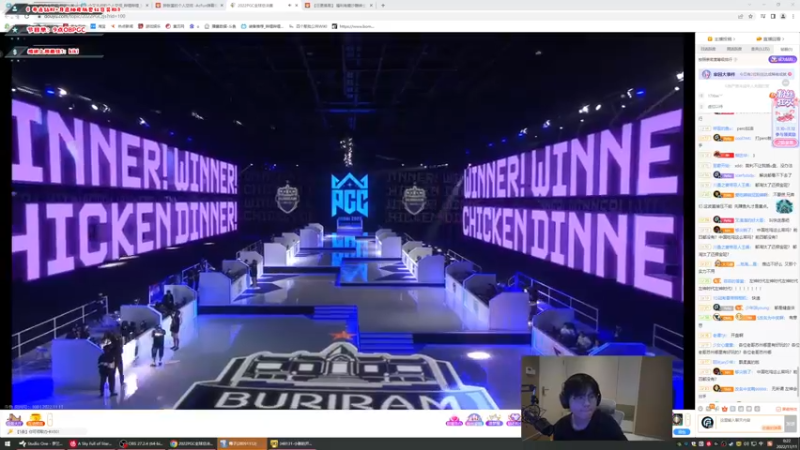Close the 2022PGC全球总决赛 tab
The height and width of the screenshot is (450, 800).
[x=296, y=6]
